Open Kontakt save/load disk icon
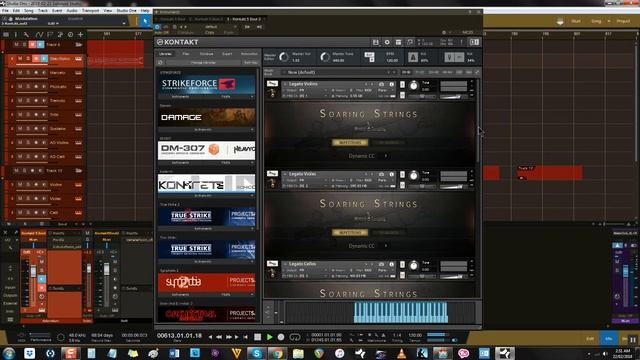 (376, 42)
